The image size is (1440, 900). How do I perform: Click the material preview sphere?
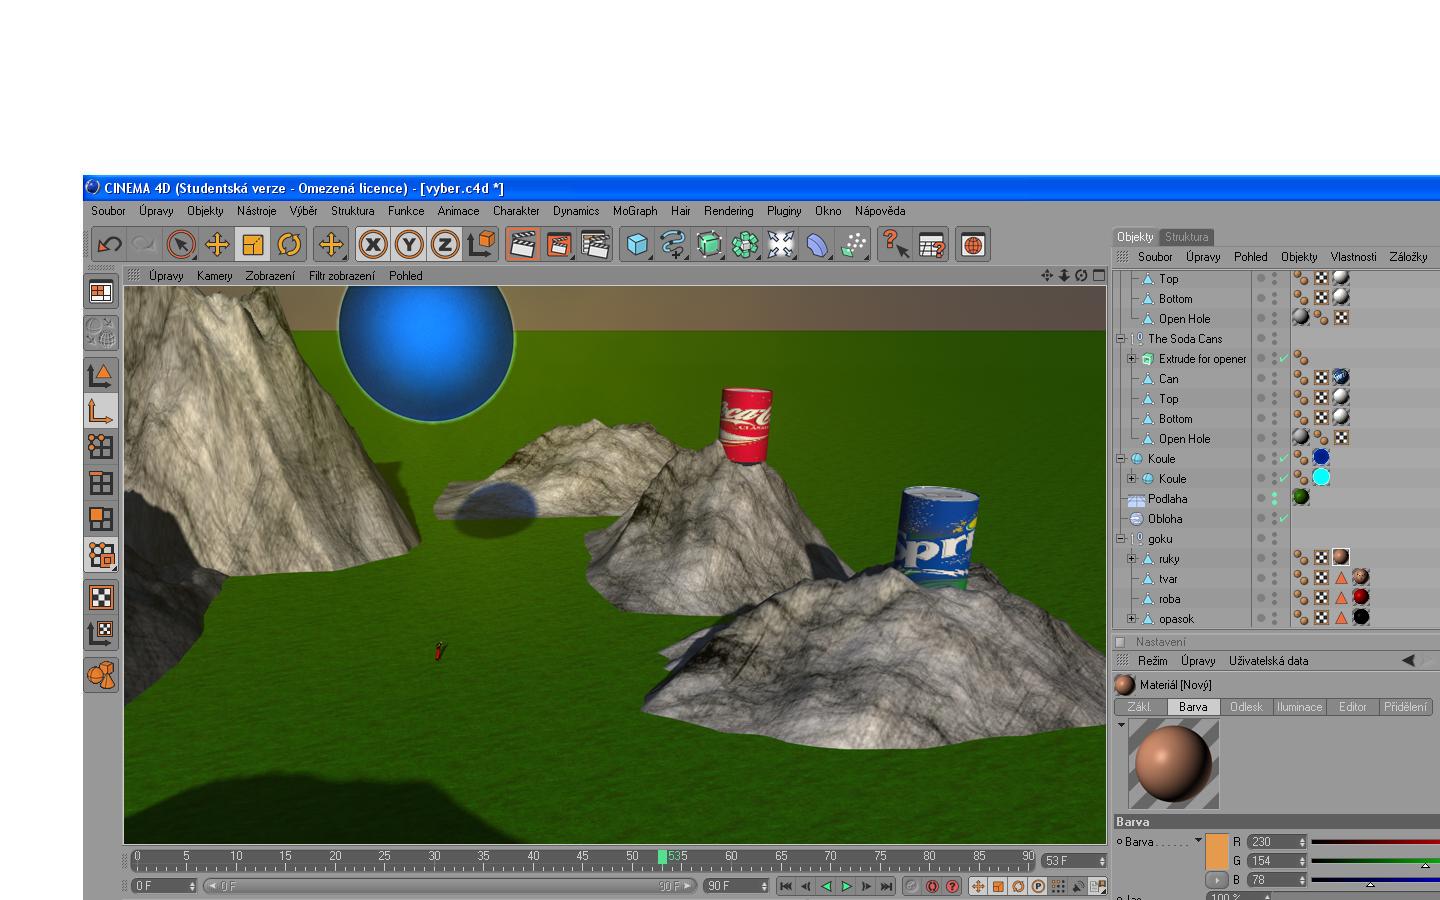point(1174,764)
